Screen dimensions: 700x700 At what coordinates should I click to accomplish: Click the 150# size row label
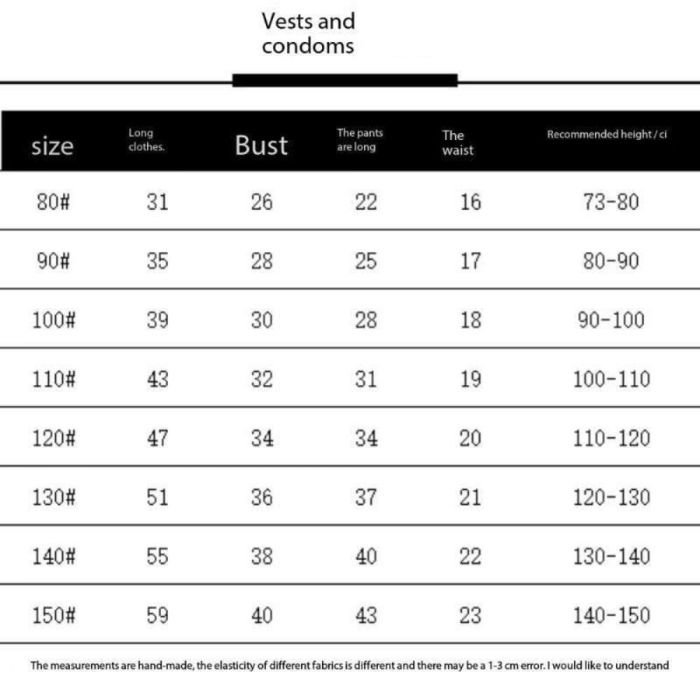pos(52,615)
